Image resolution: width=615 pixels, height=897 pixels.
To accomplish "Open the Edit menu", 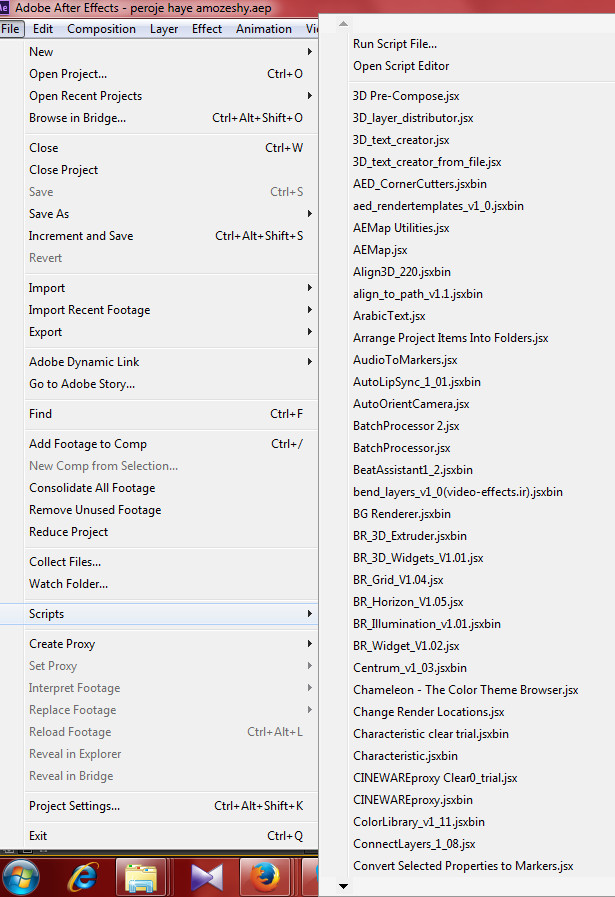I will (x=43, y=29).
